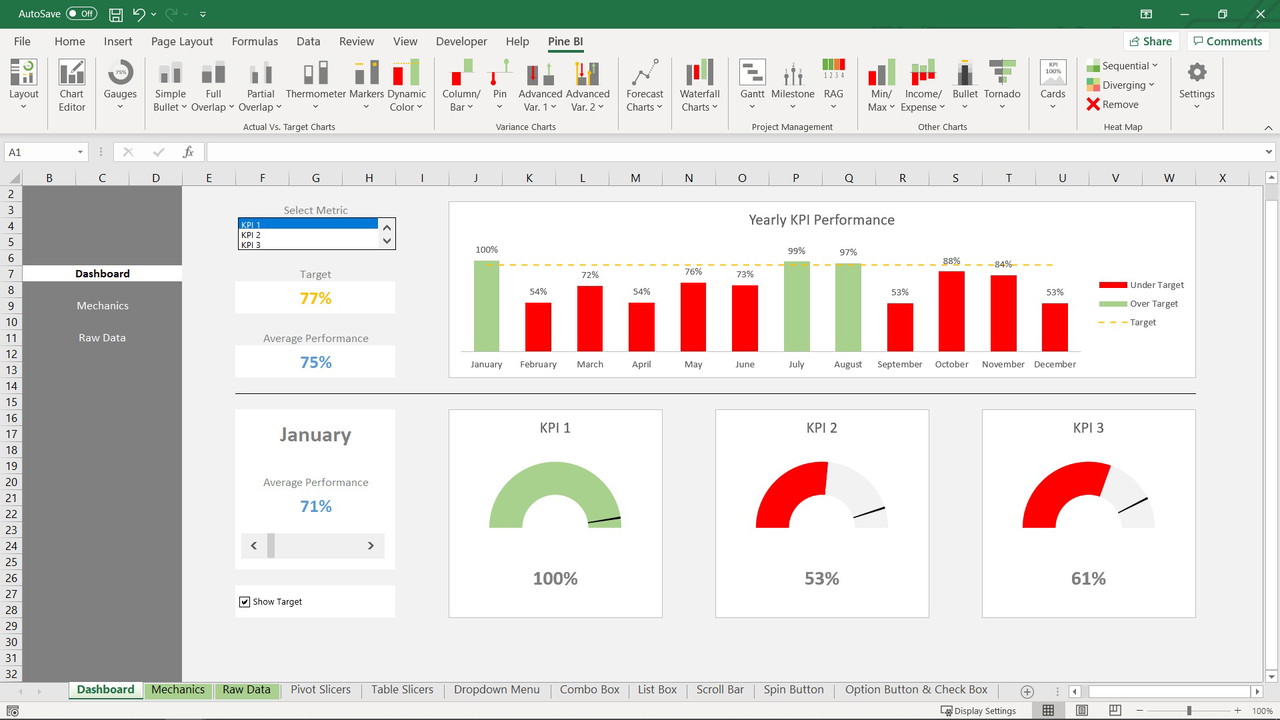Uncheck the Show Target checkbox
Image resolution: width=1280 pixels, height=720 pixels.
245,602
